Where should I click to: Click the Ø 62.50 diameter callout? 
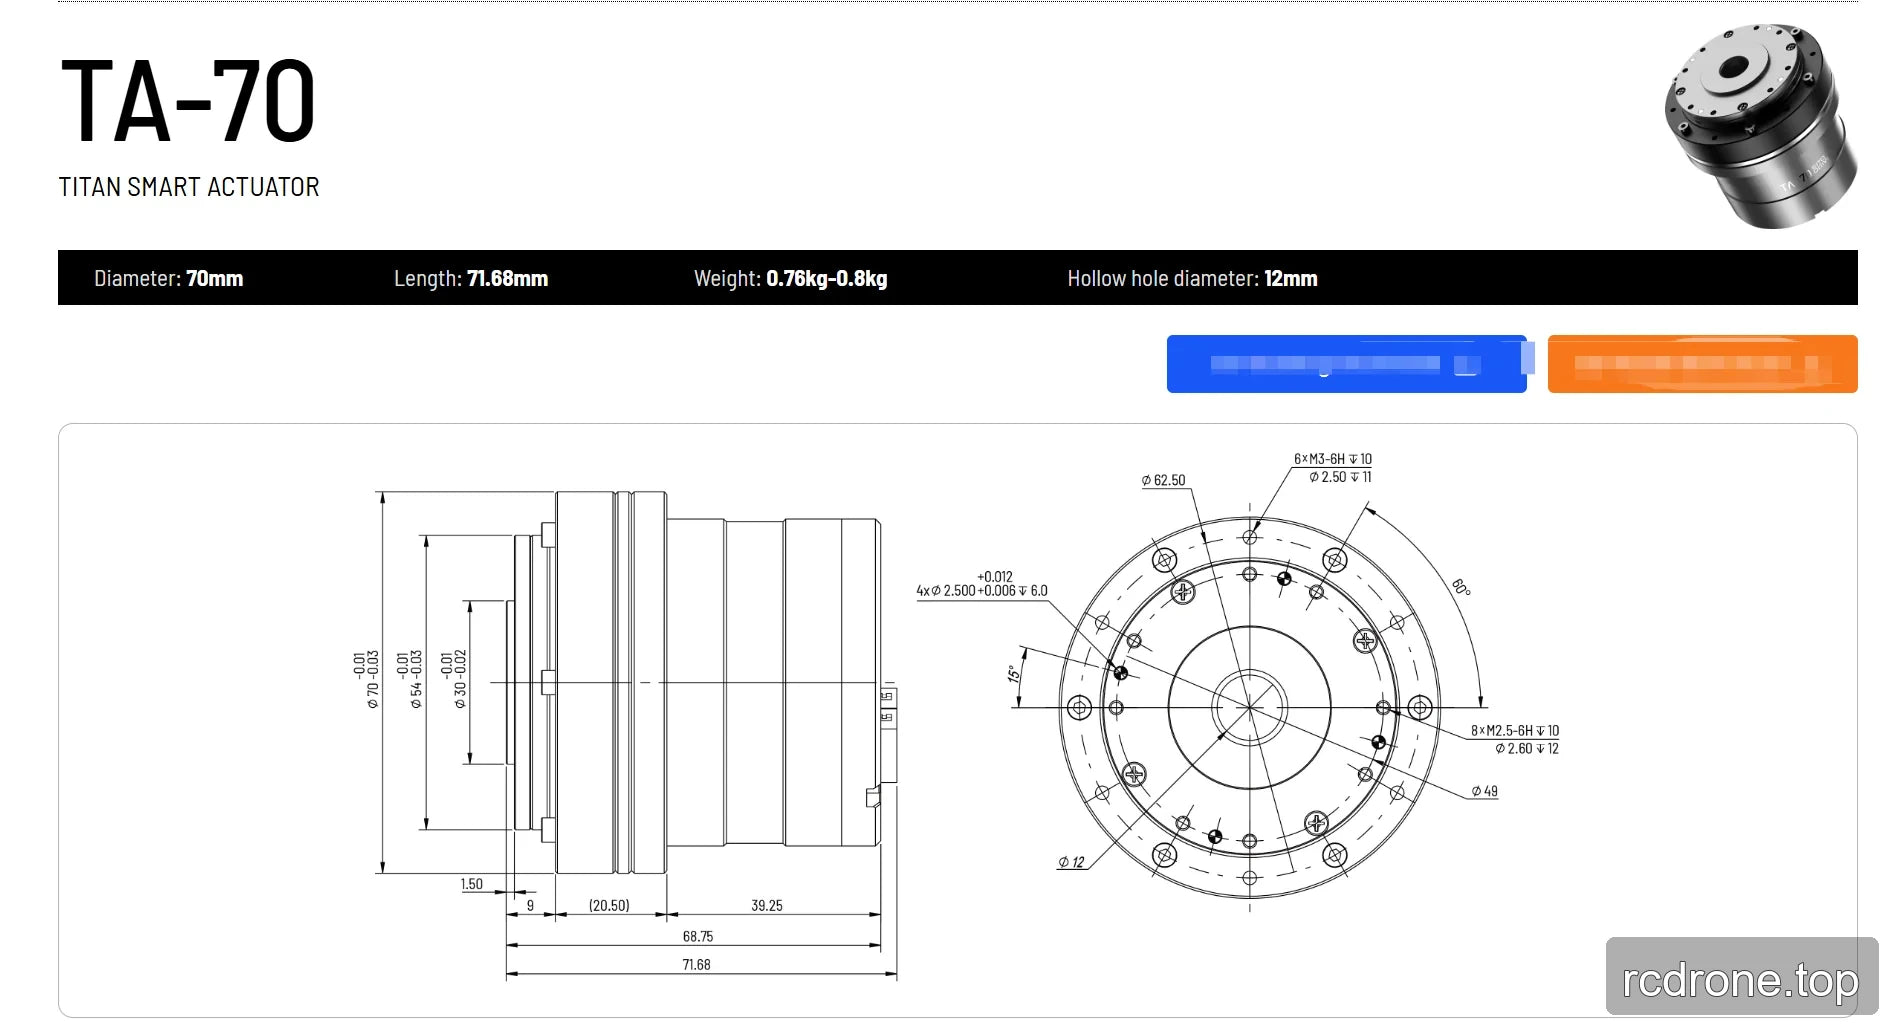point(1163,480)
